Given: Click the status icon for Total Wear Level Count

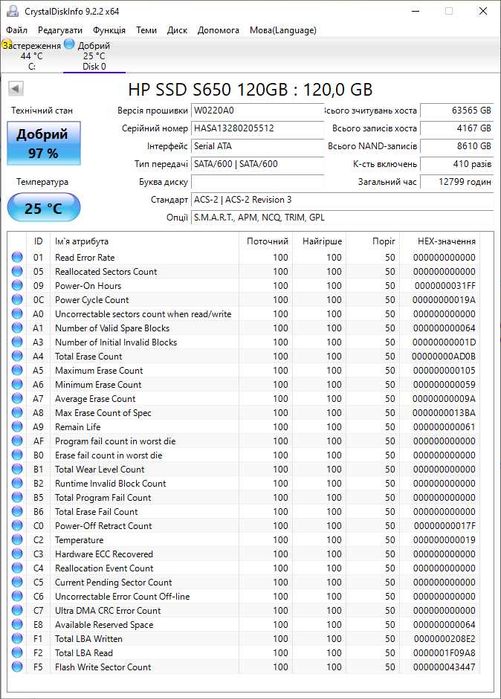Looking at the screenshot, I should 17,469.
